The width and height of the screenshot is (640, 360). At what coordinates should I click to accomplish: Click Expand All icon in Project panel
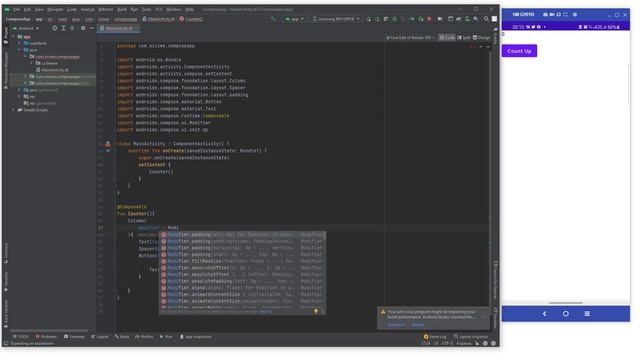click(x=63, y=28)
